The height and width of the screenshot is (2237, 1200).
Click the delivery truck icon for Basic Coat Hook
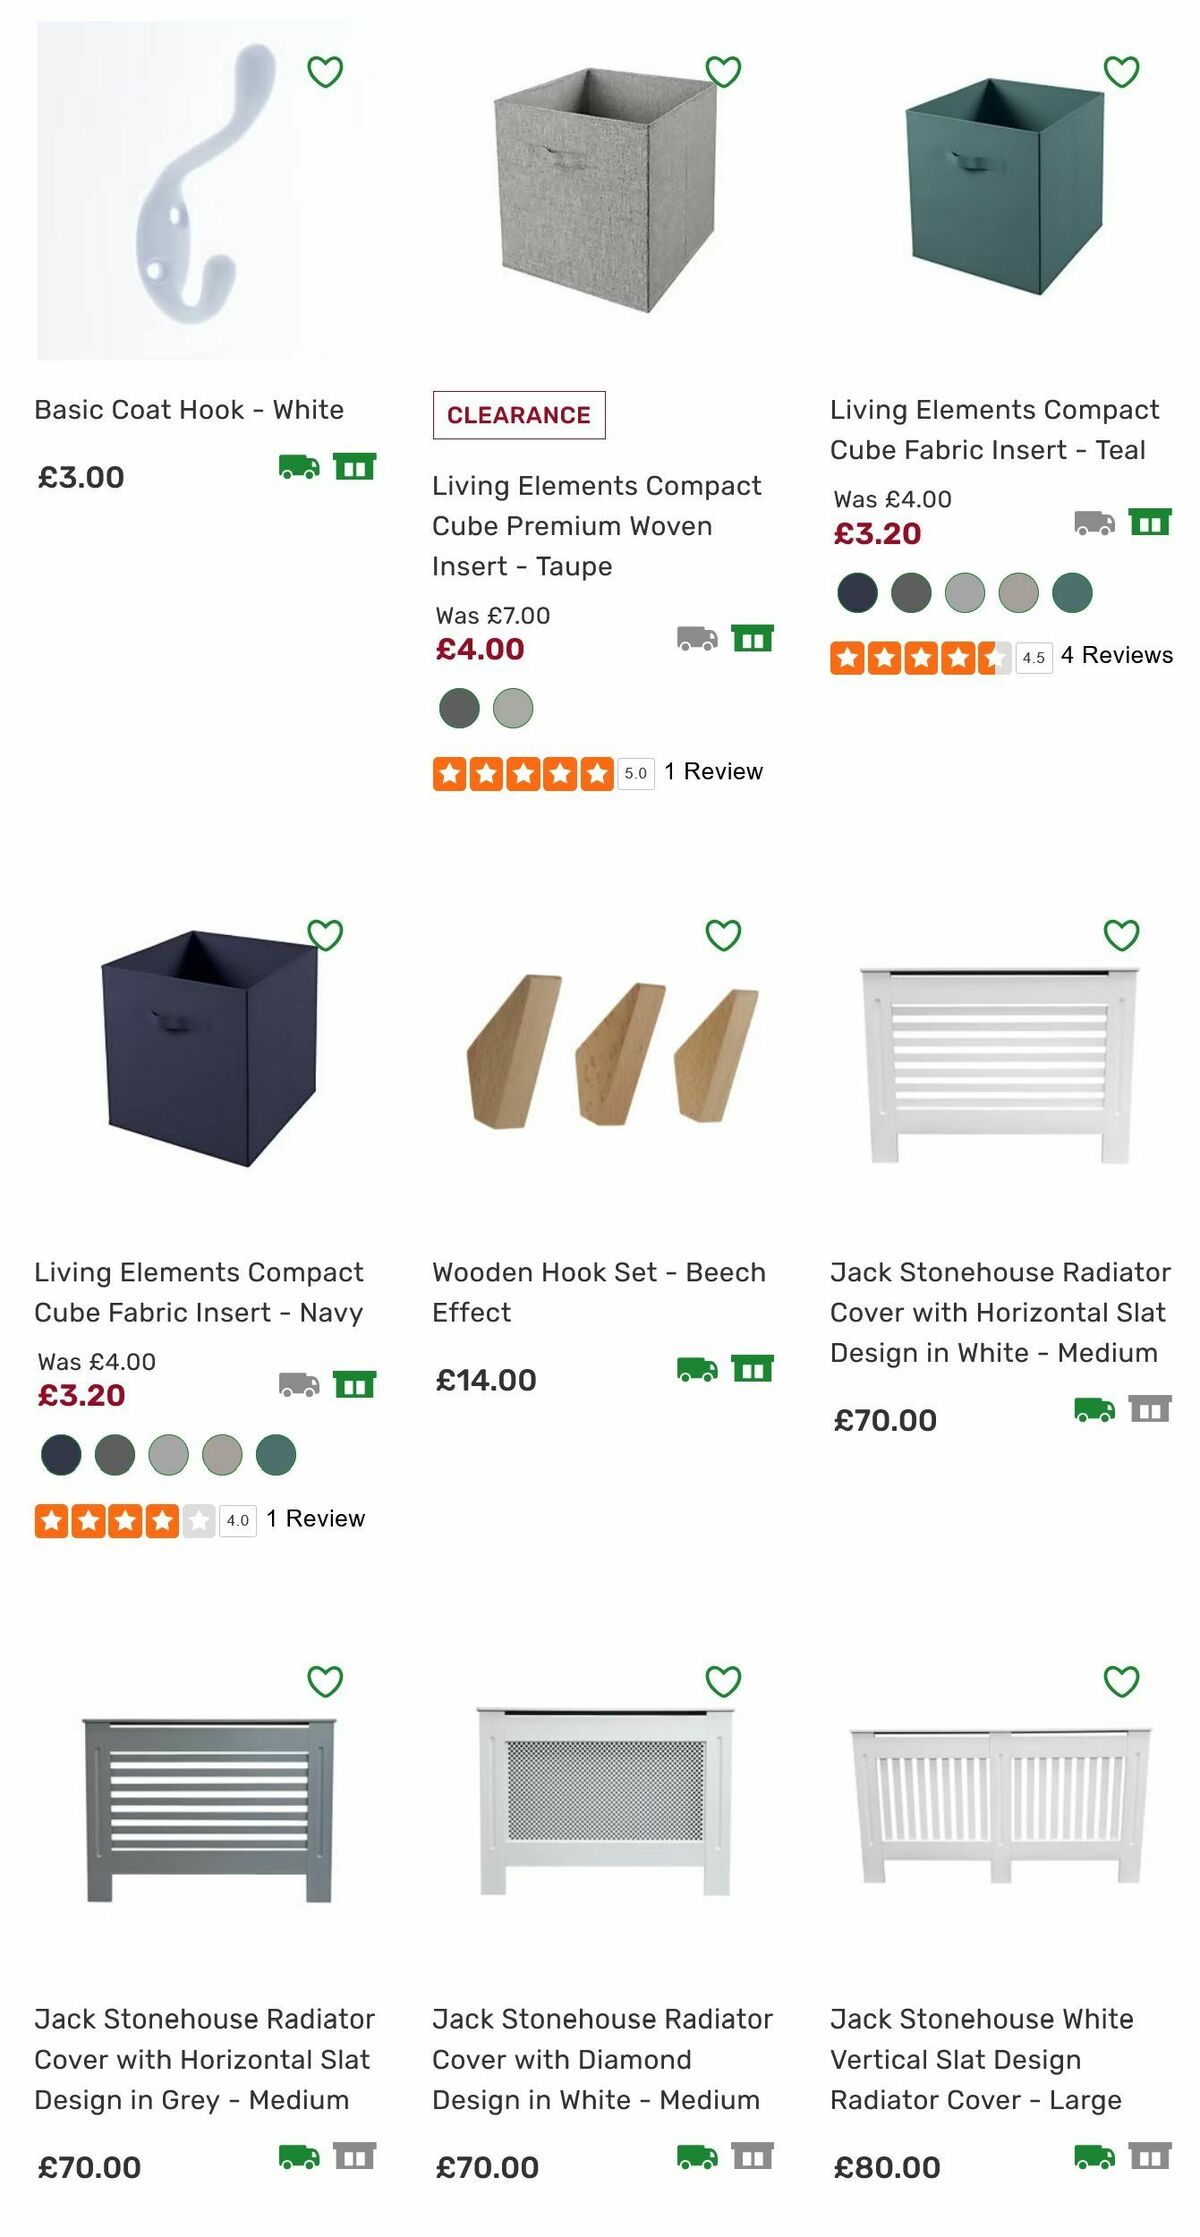[x=296, y=464]
